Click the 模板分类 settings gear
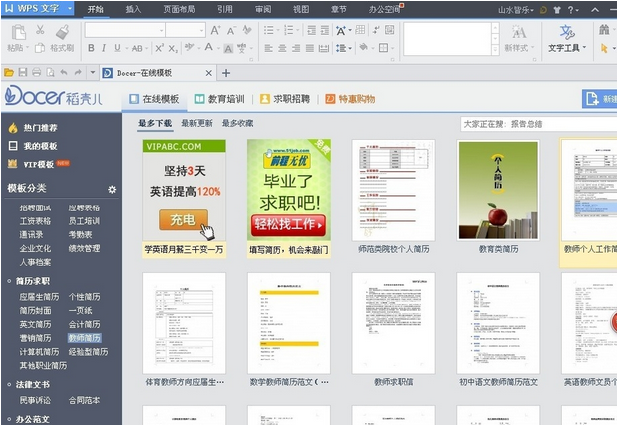 click(x=112, y=189)
